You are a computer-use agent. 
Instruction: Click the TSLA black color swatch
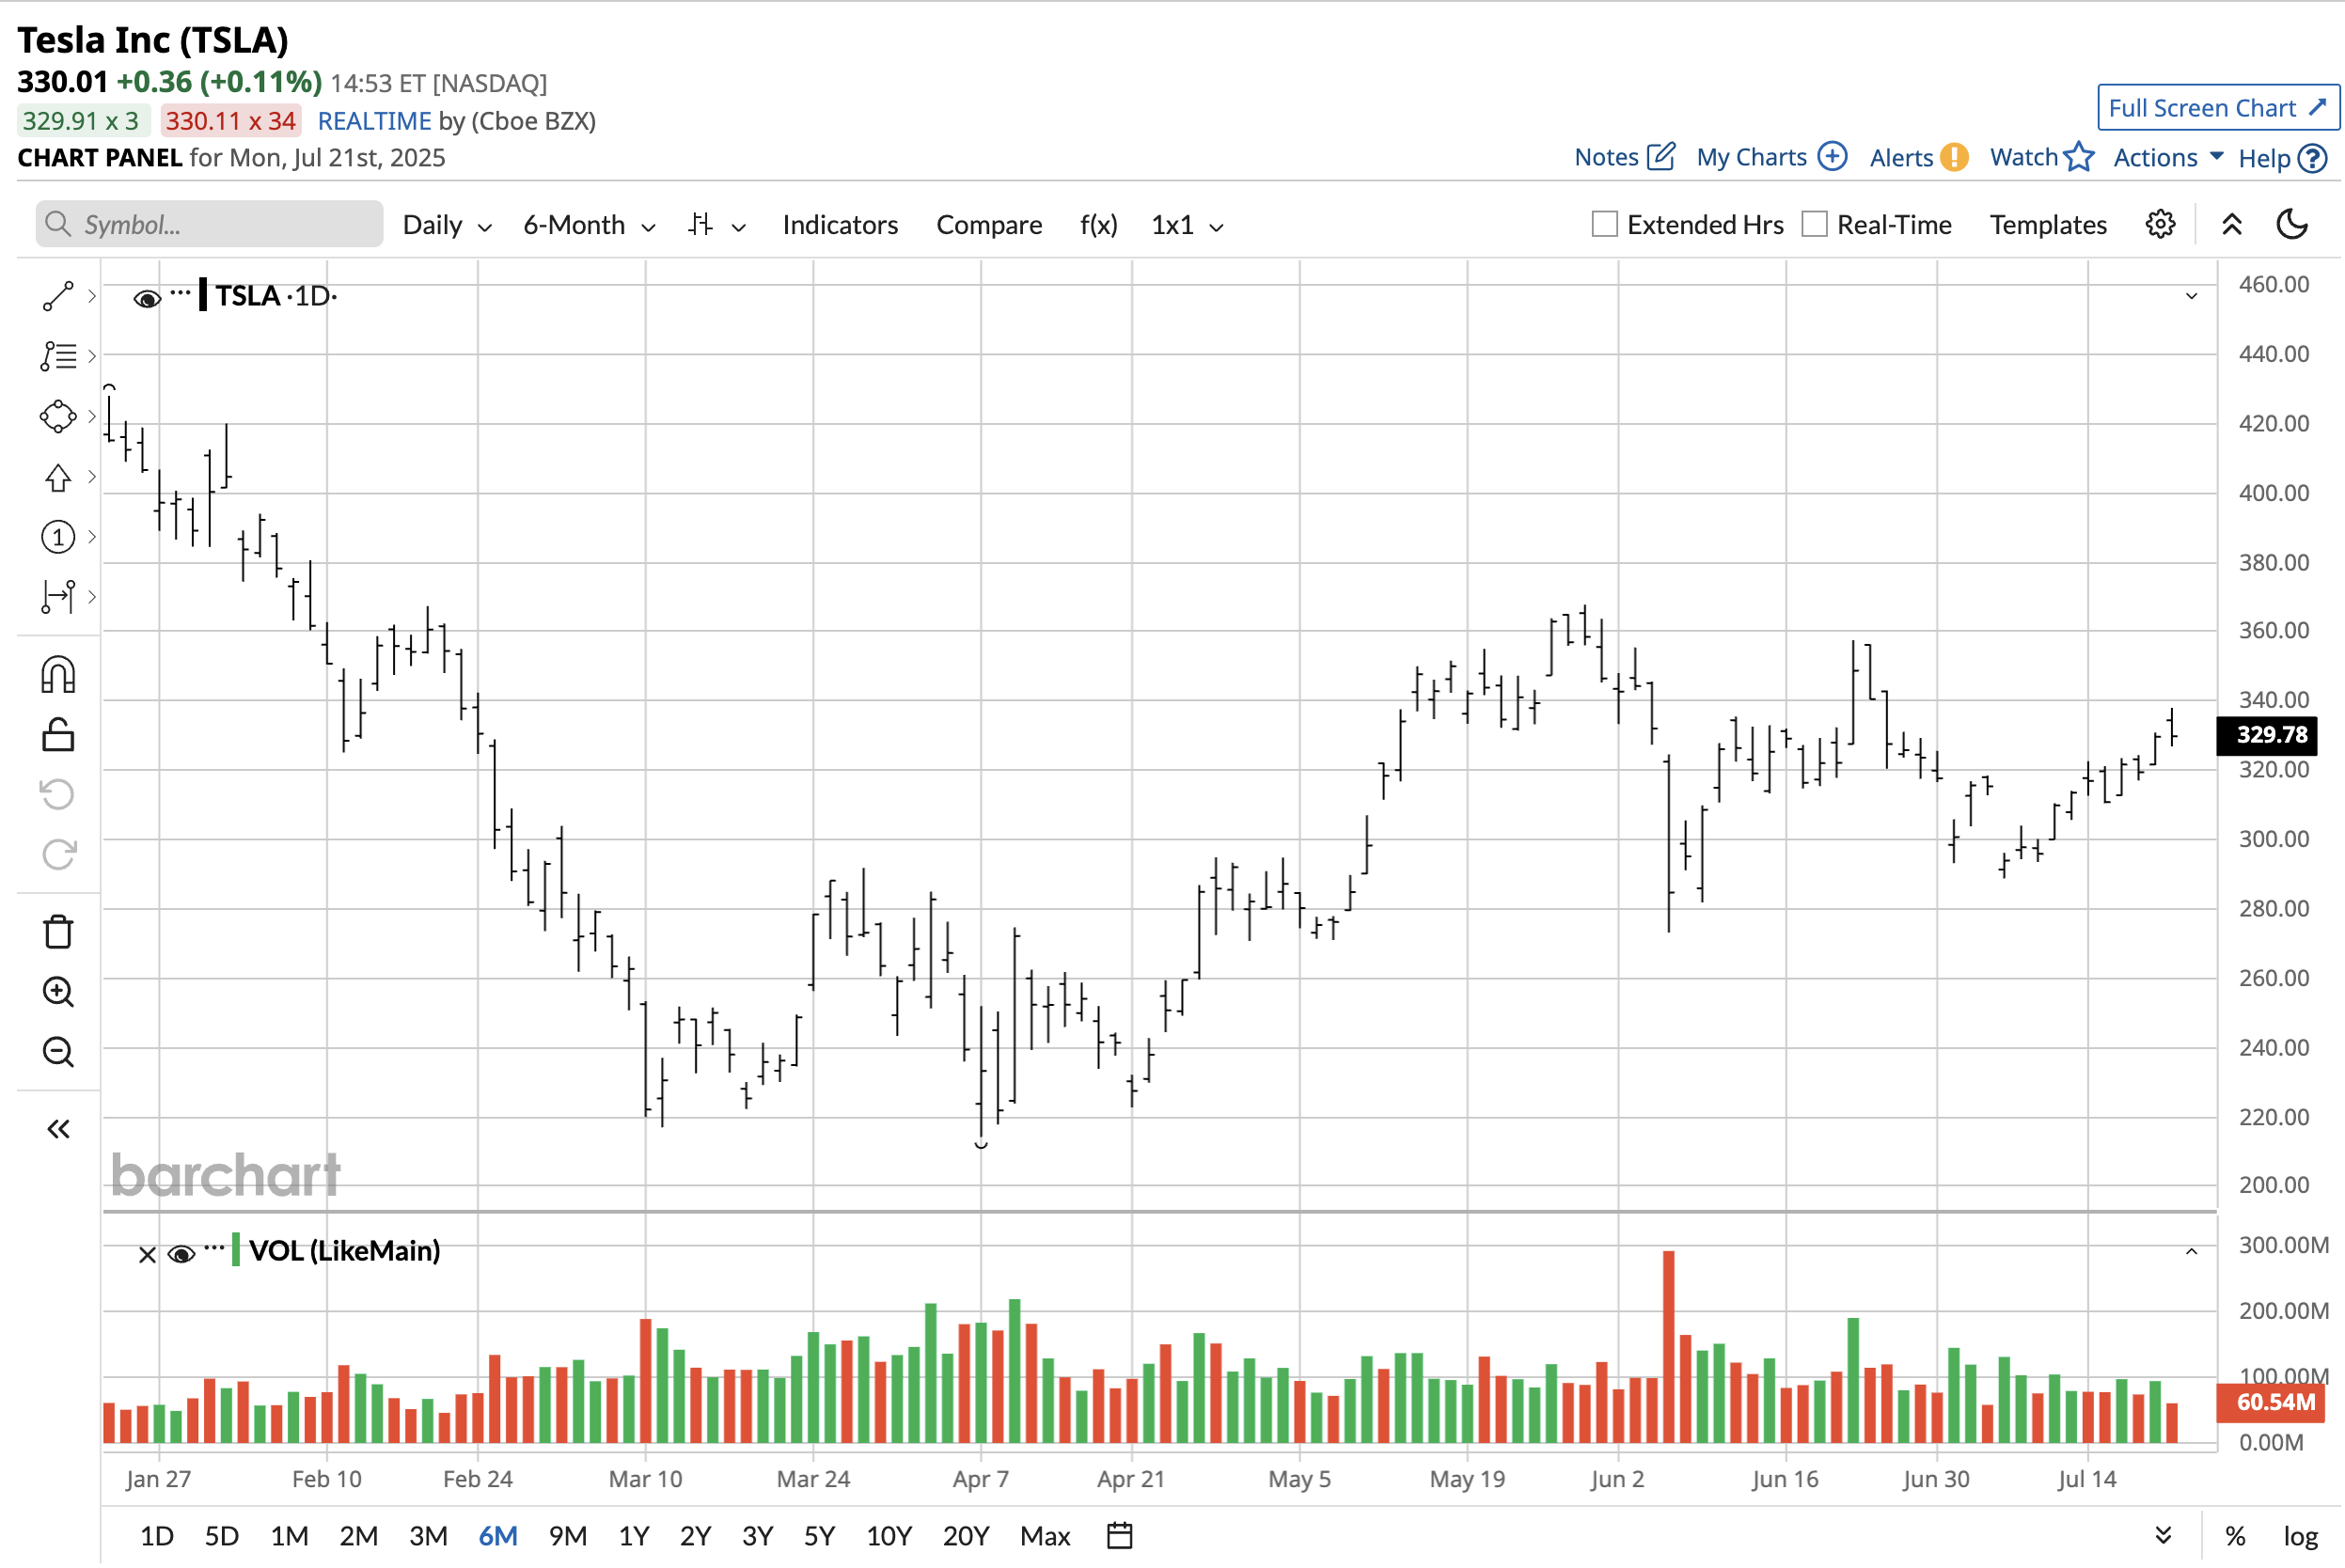[x=203, y=295]
